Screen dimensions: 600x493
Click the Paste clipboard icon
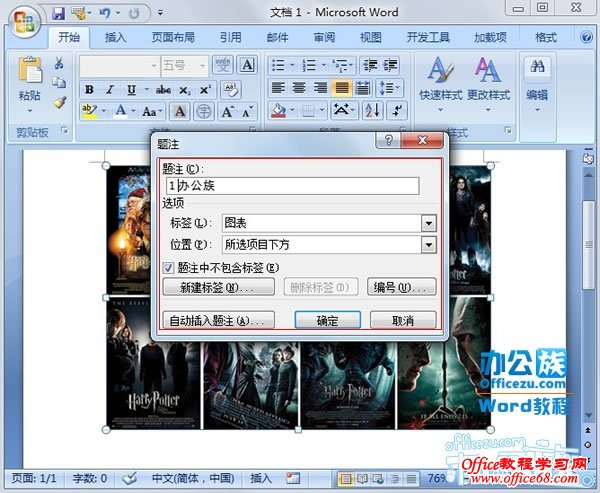(x=30, y=69)
